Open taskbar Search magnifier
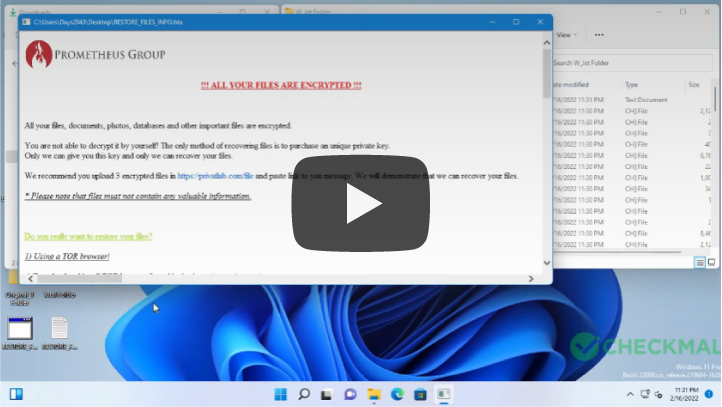 coord(304,394)
